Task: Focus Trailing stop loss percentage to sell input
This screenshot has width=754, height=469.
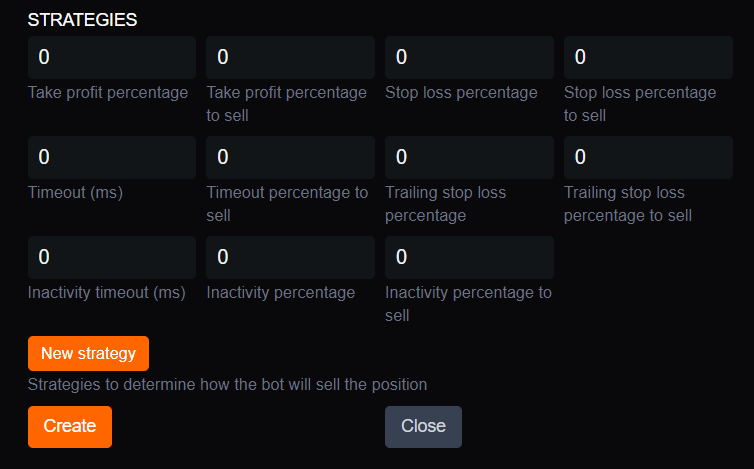Action: pos(648,158)
